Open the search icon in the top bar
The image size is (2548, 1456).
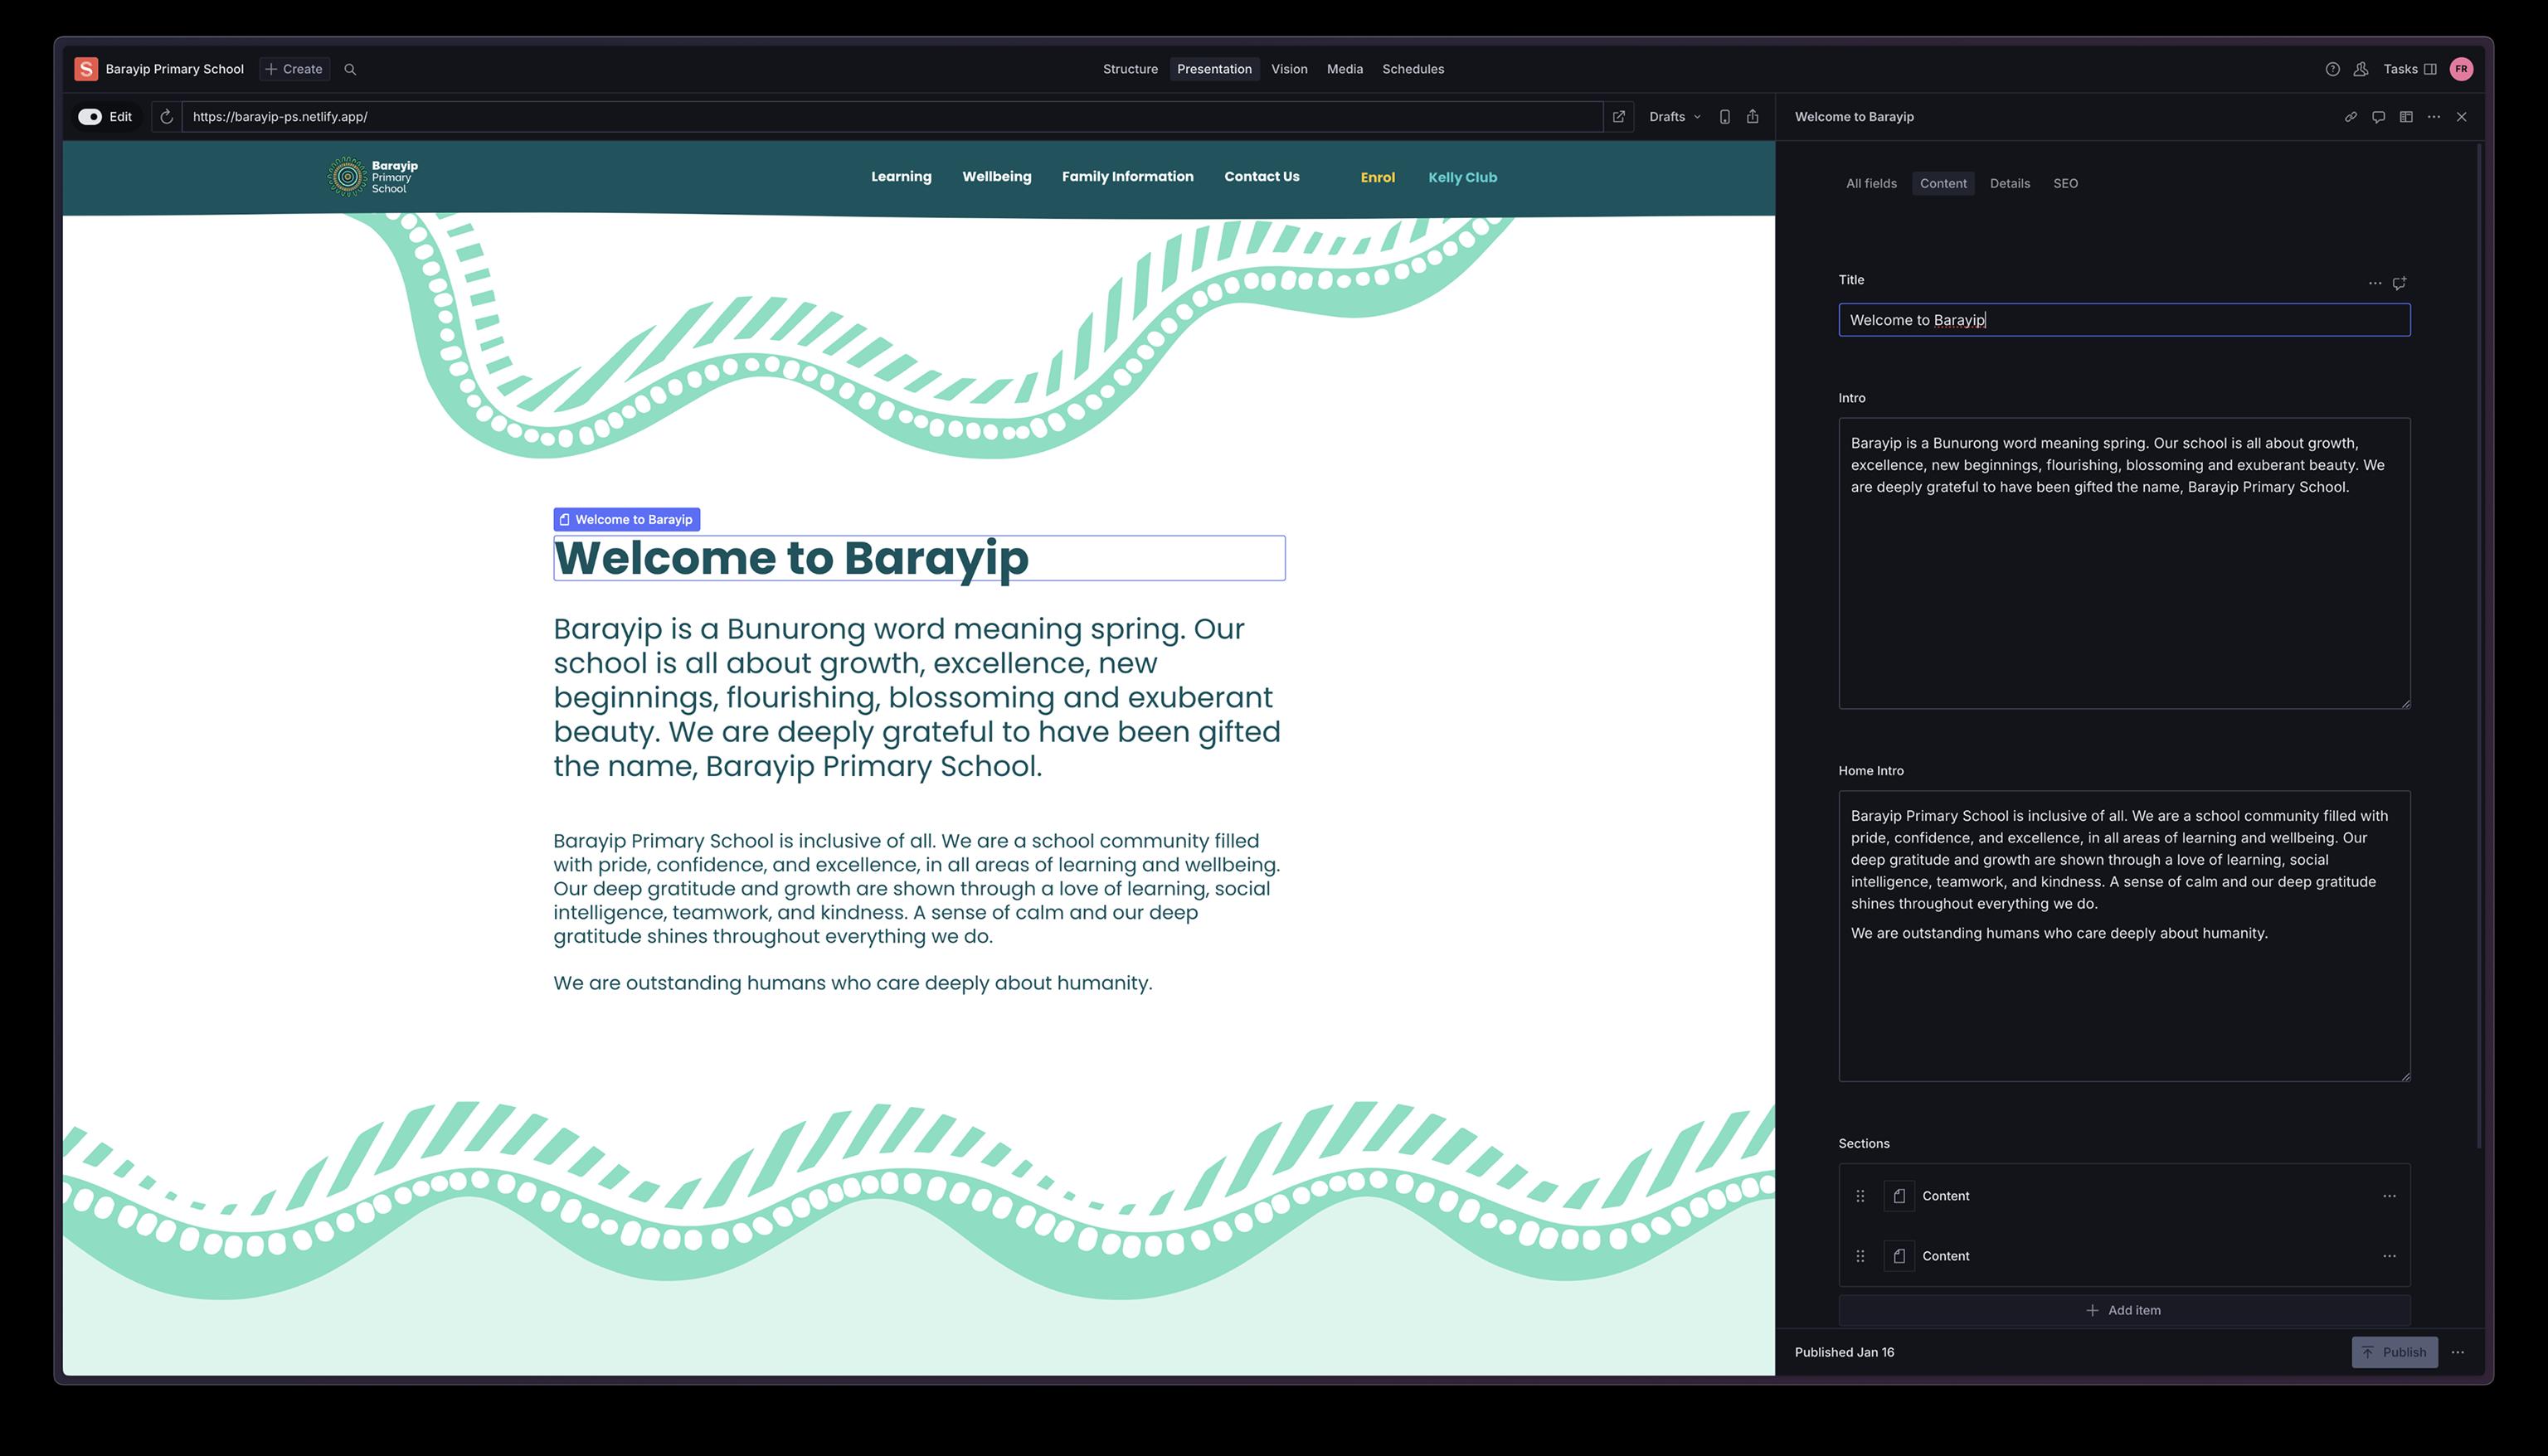click(x=350, y=69)
